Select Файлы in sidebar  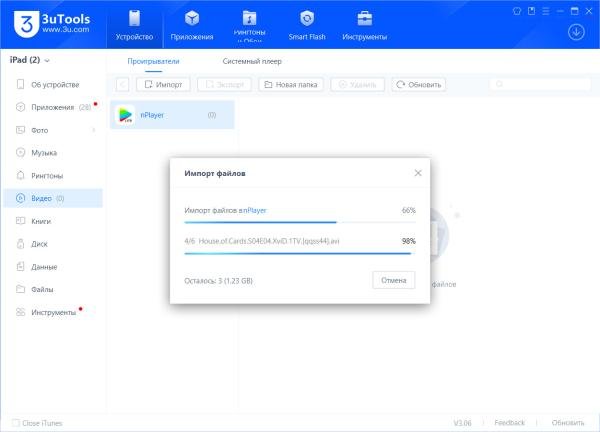coord(53,289)
